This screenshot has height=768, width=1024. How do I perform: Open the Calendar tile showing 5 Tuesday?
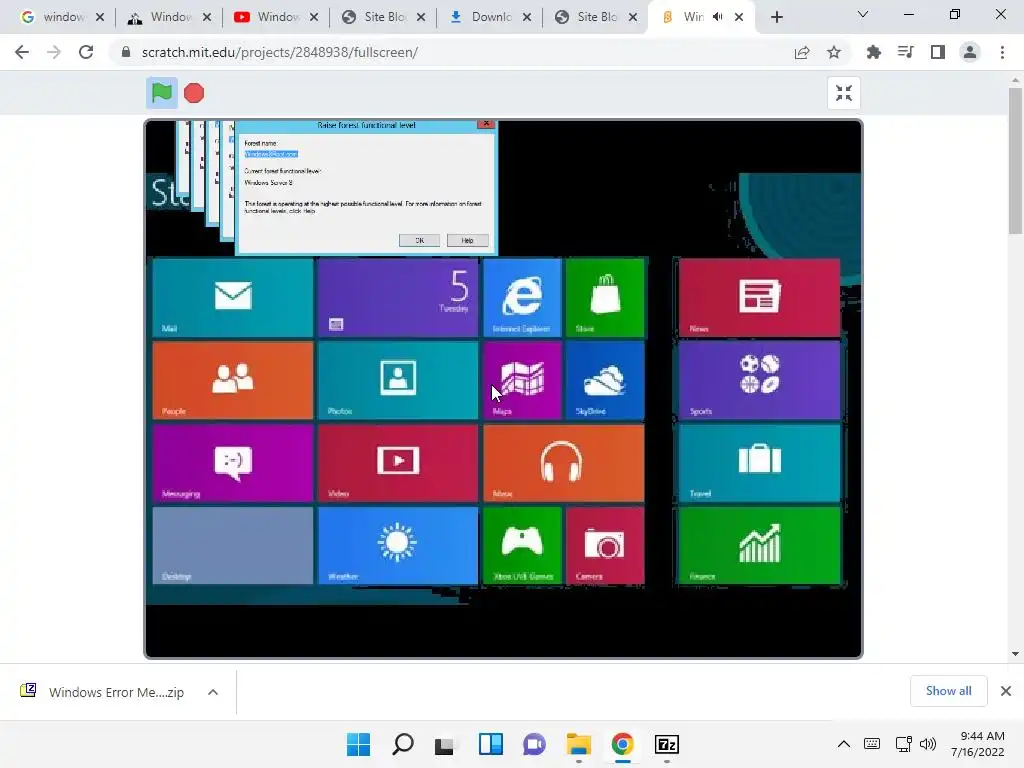(x=398, y=298)
